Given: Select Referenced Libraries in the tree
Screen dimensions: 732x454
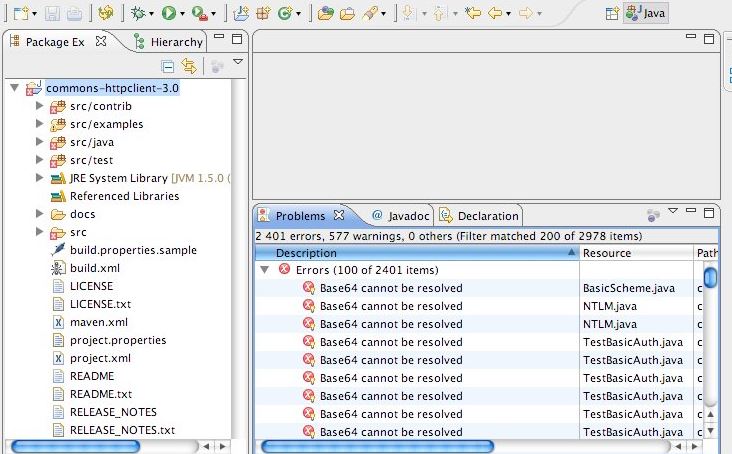Looking at the screenshot, I should [x=125, y=196].
